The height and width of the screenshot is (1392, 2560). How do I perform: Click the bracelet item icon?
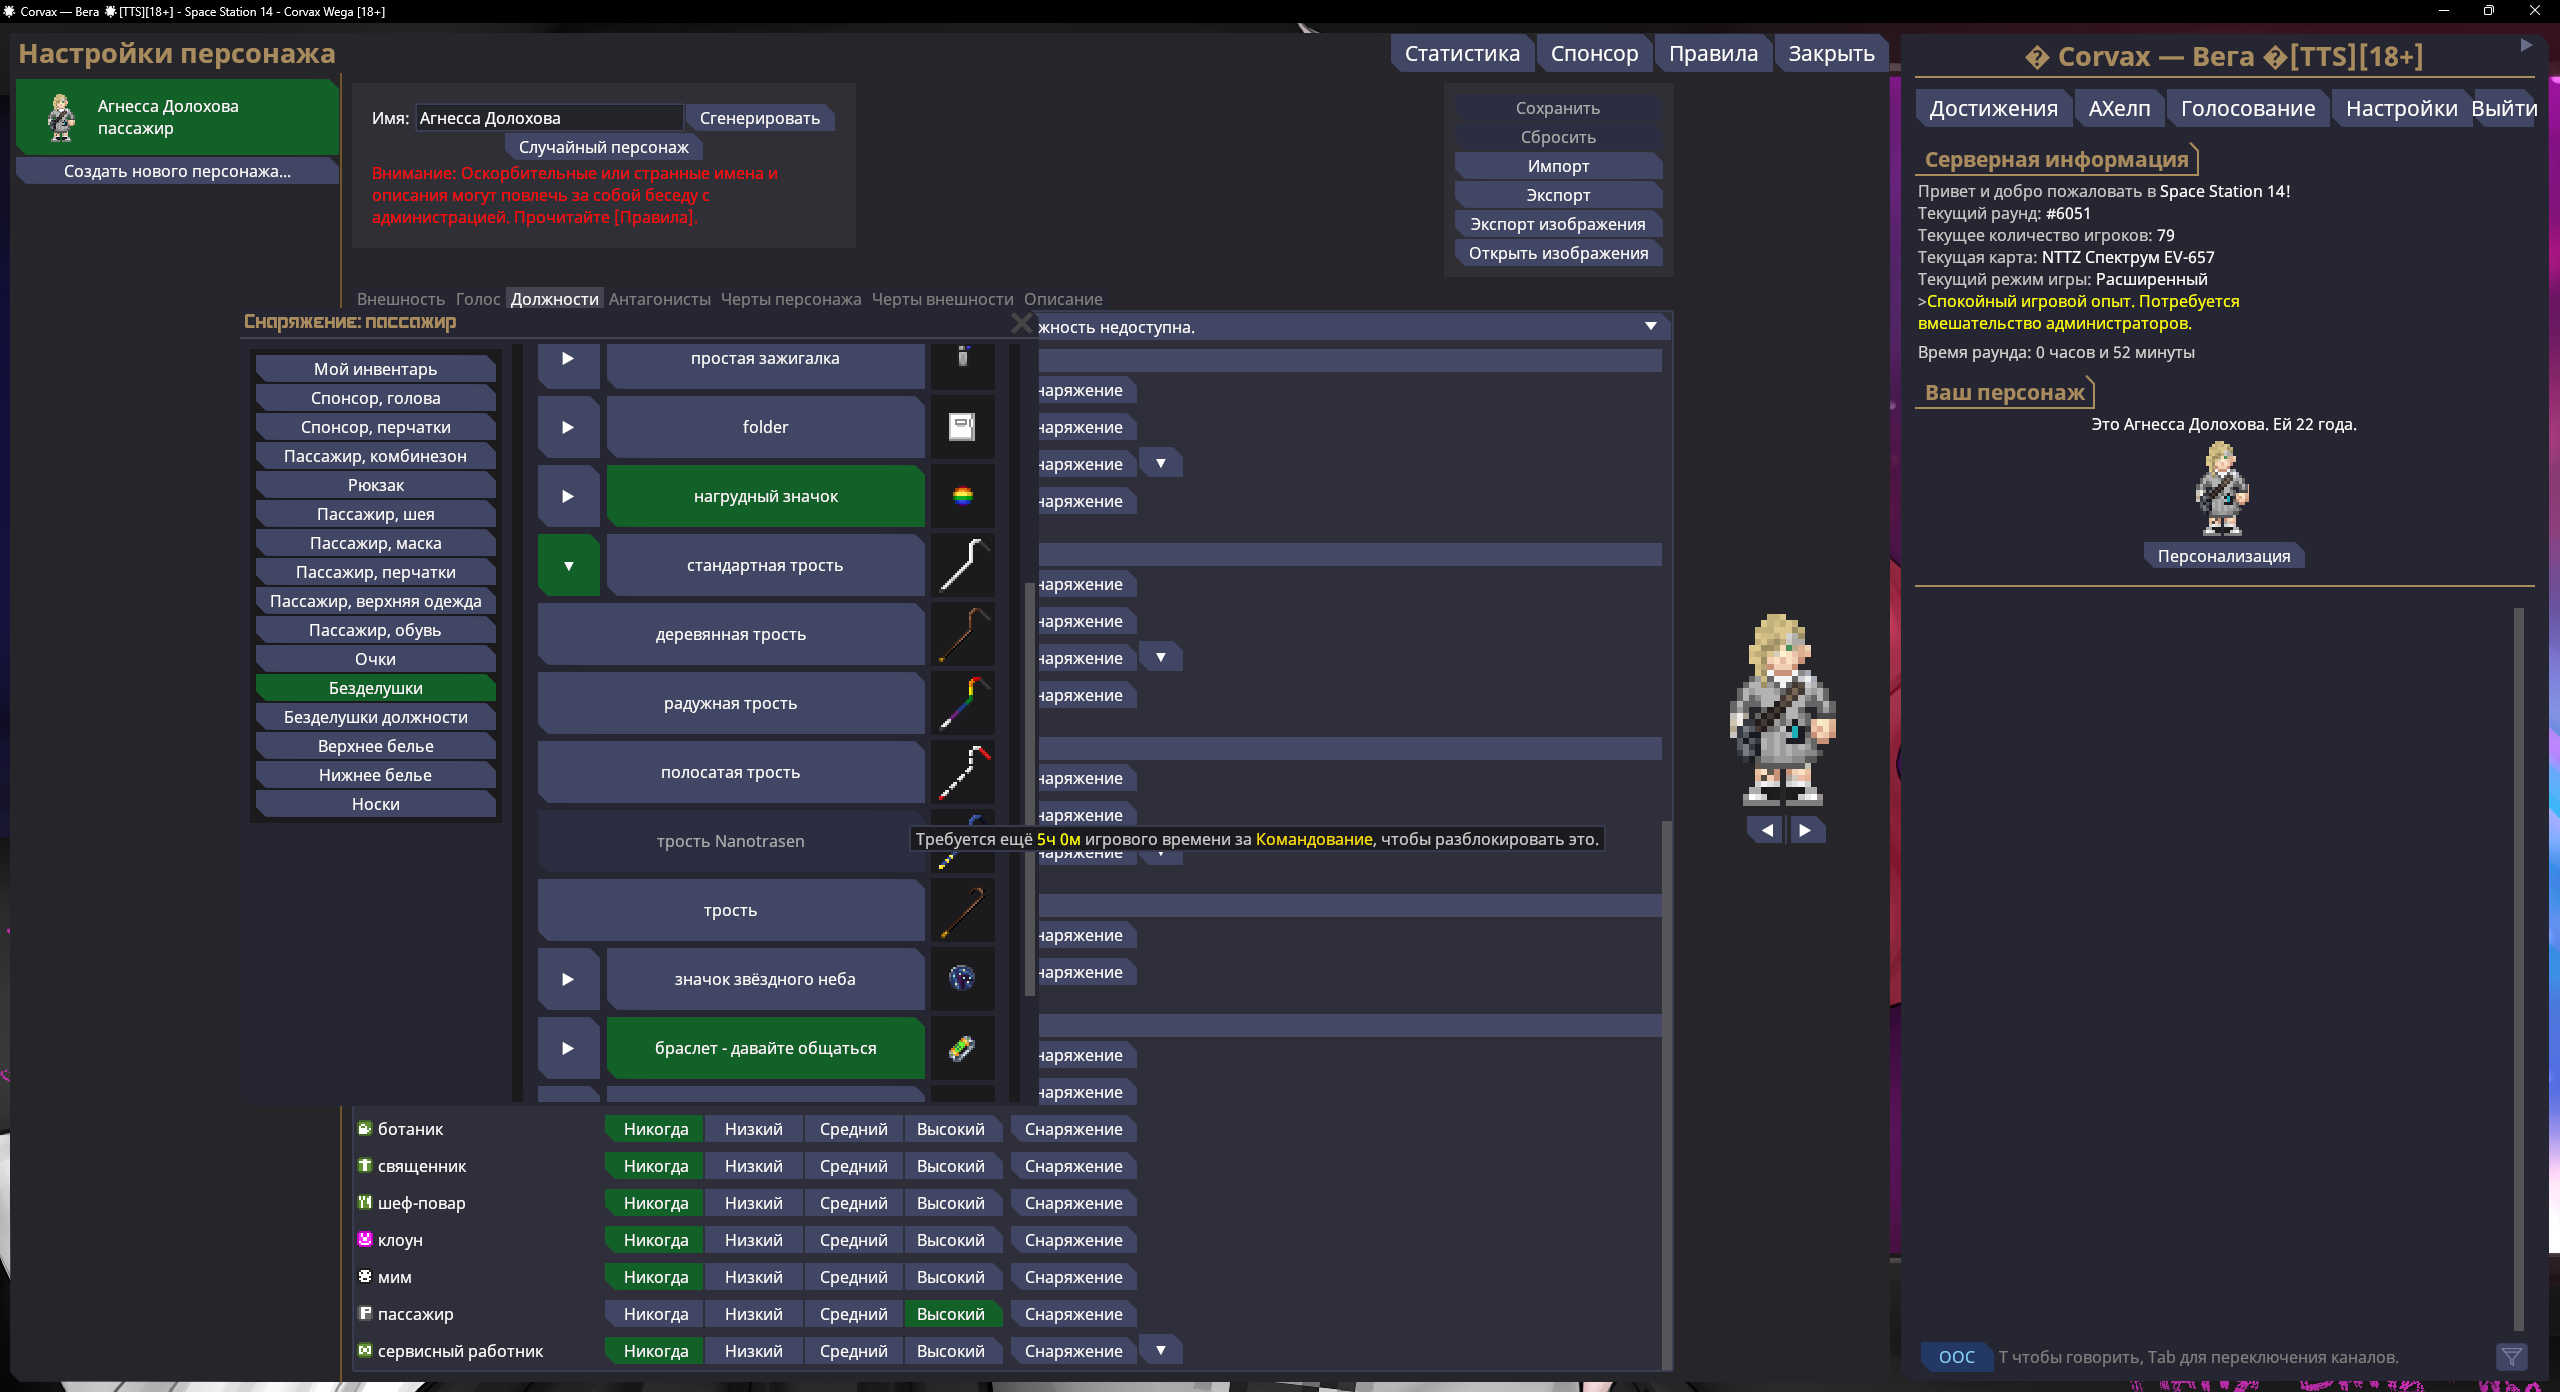coord(962,1048)
